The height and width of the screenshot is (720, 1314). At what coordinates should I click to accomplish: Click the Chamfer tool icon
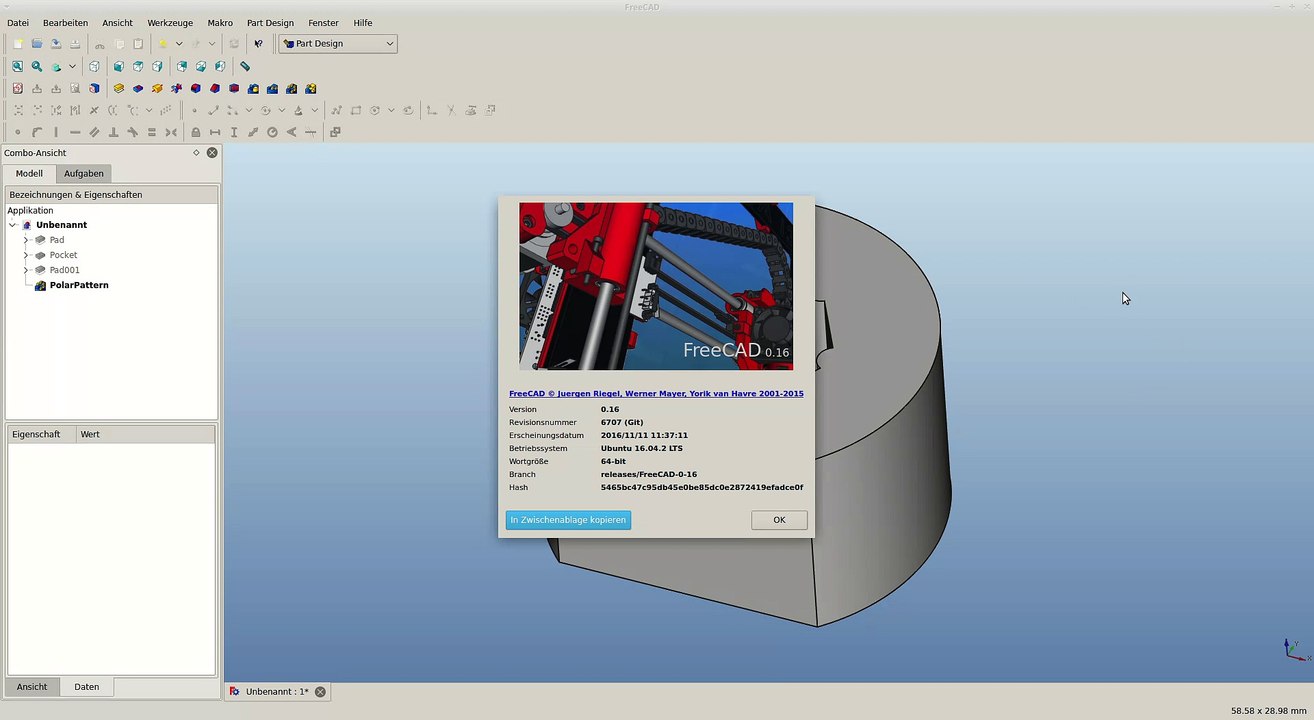(x=214, y=88)
